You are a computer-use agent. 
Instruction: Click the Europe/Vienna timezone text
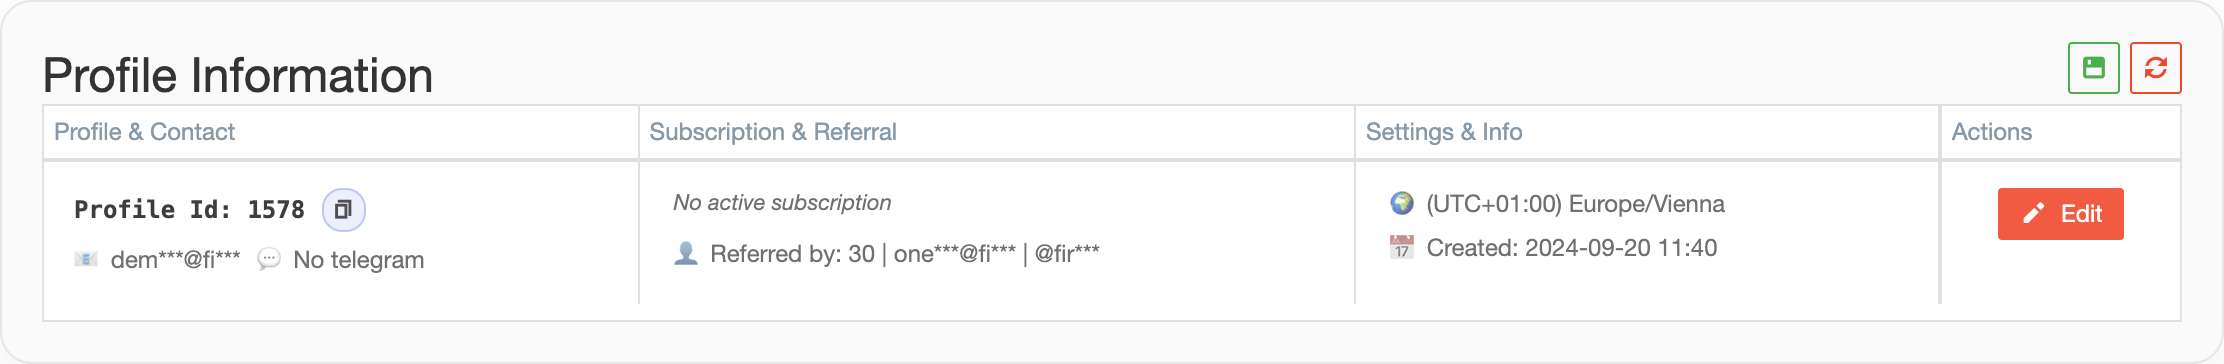(1647, 204)
